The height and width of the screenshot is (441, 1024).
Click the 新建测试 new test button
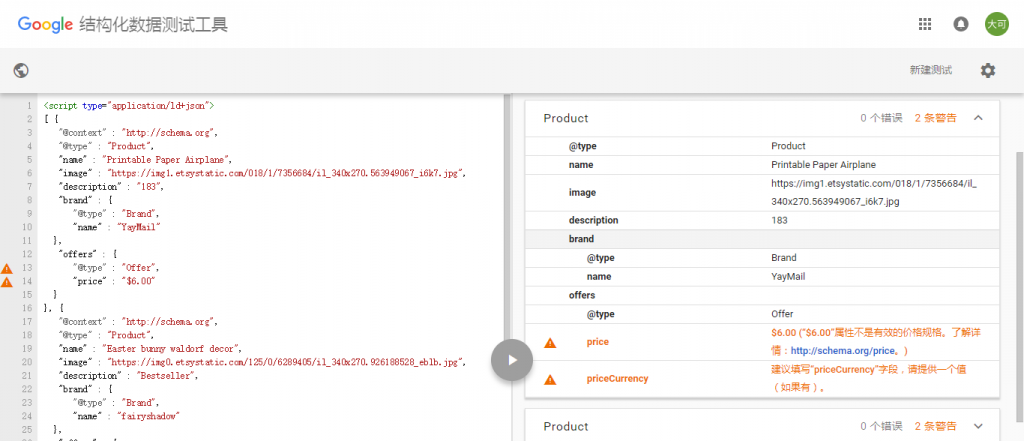pyautogui.click(x=930, y=70)
